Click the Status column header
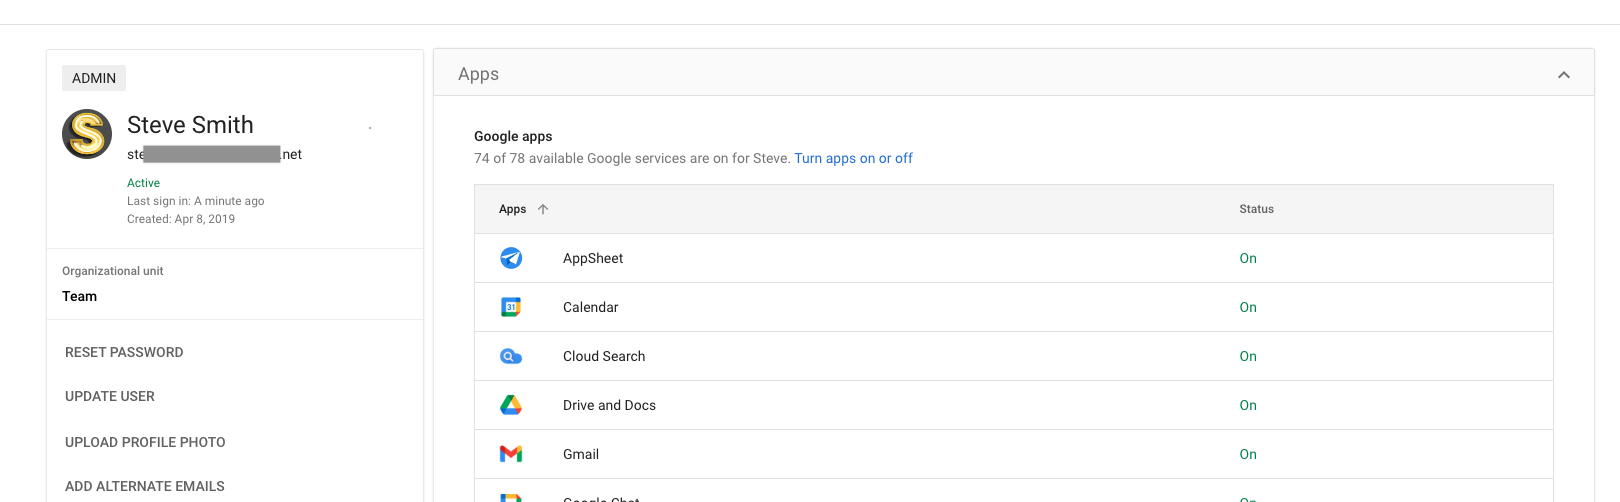The image size is (1620, 502). pyautogui.click(x=1256, y=209)
